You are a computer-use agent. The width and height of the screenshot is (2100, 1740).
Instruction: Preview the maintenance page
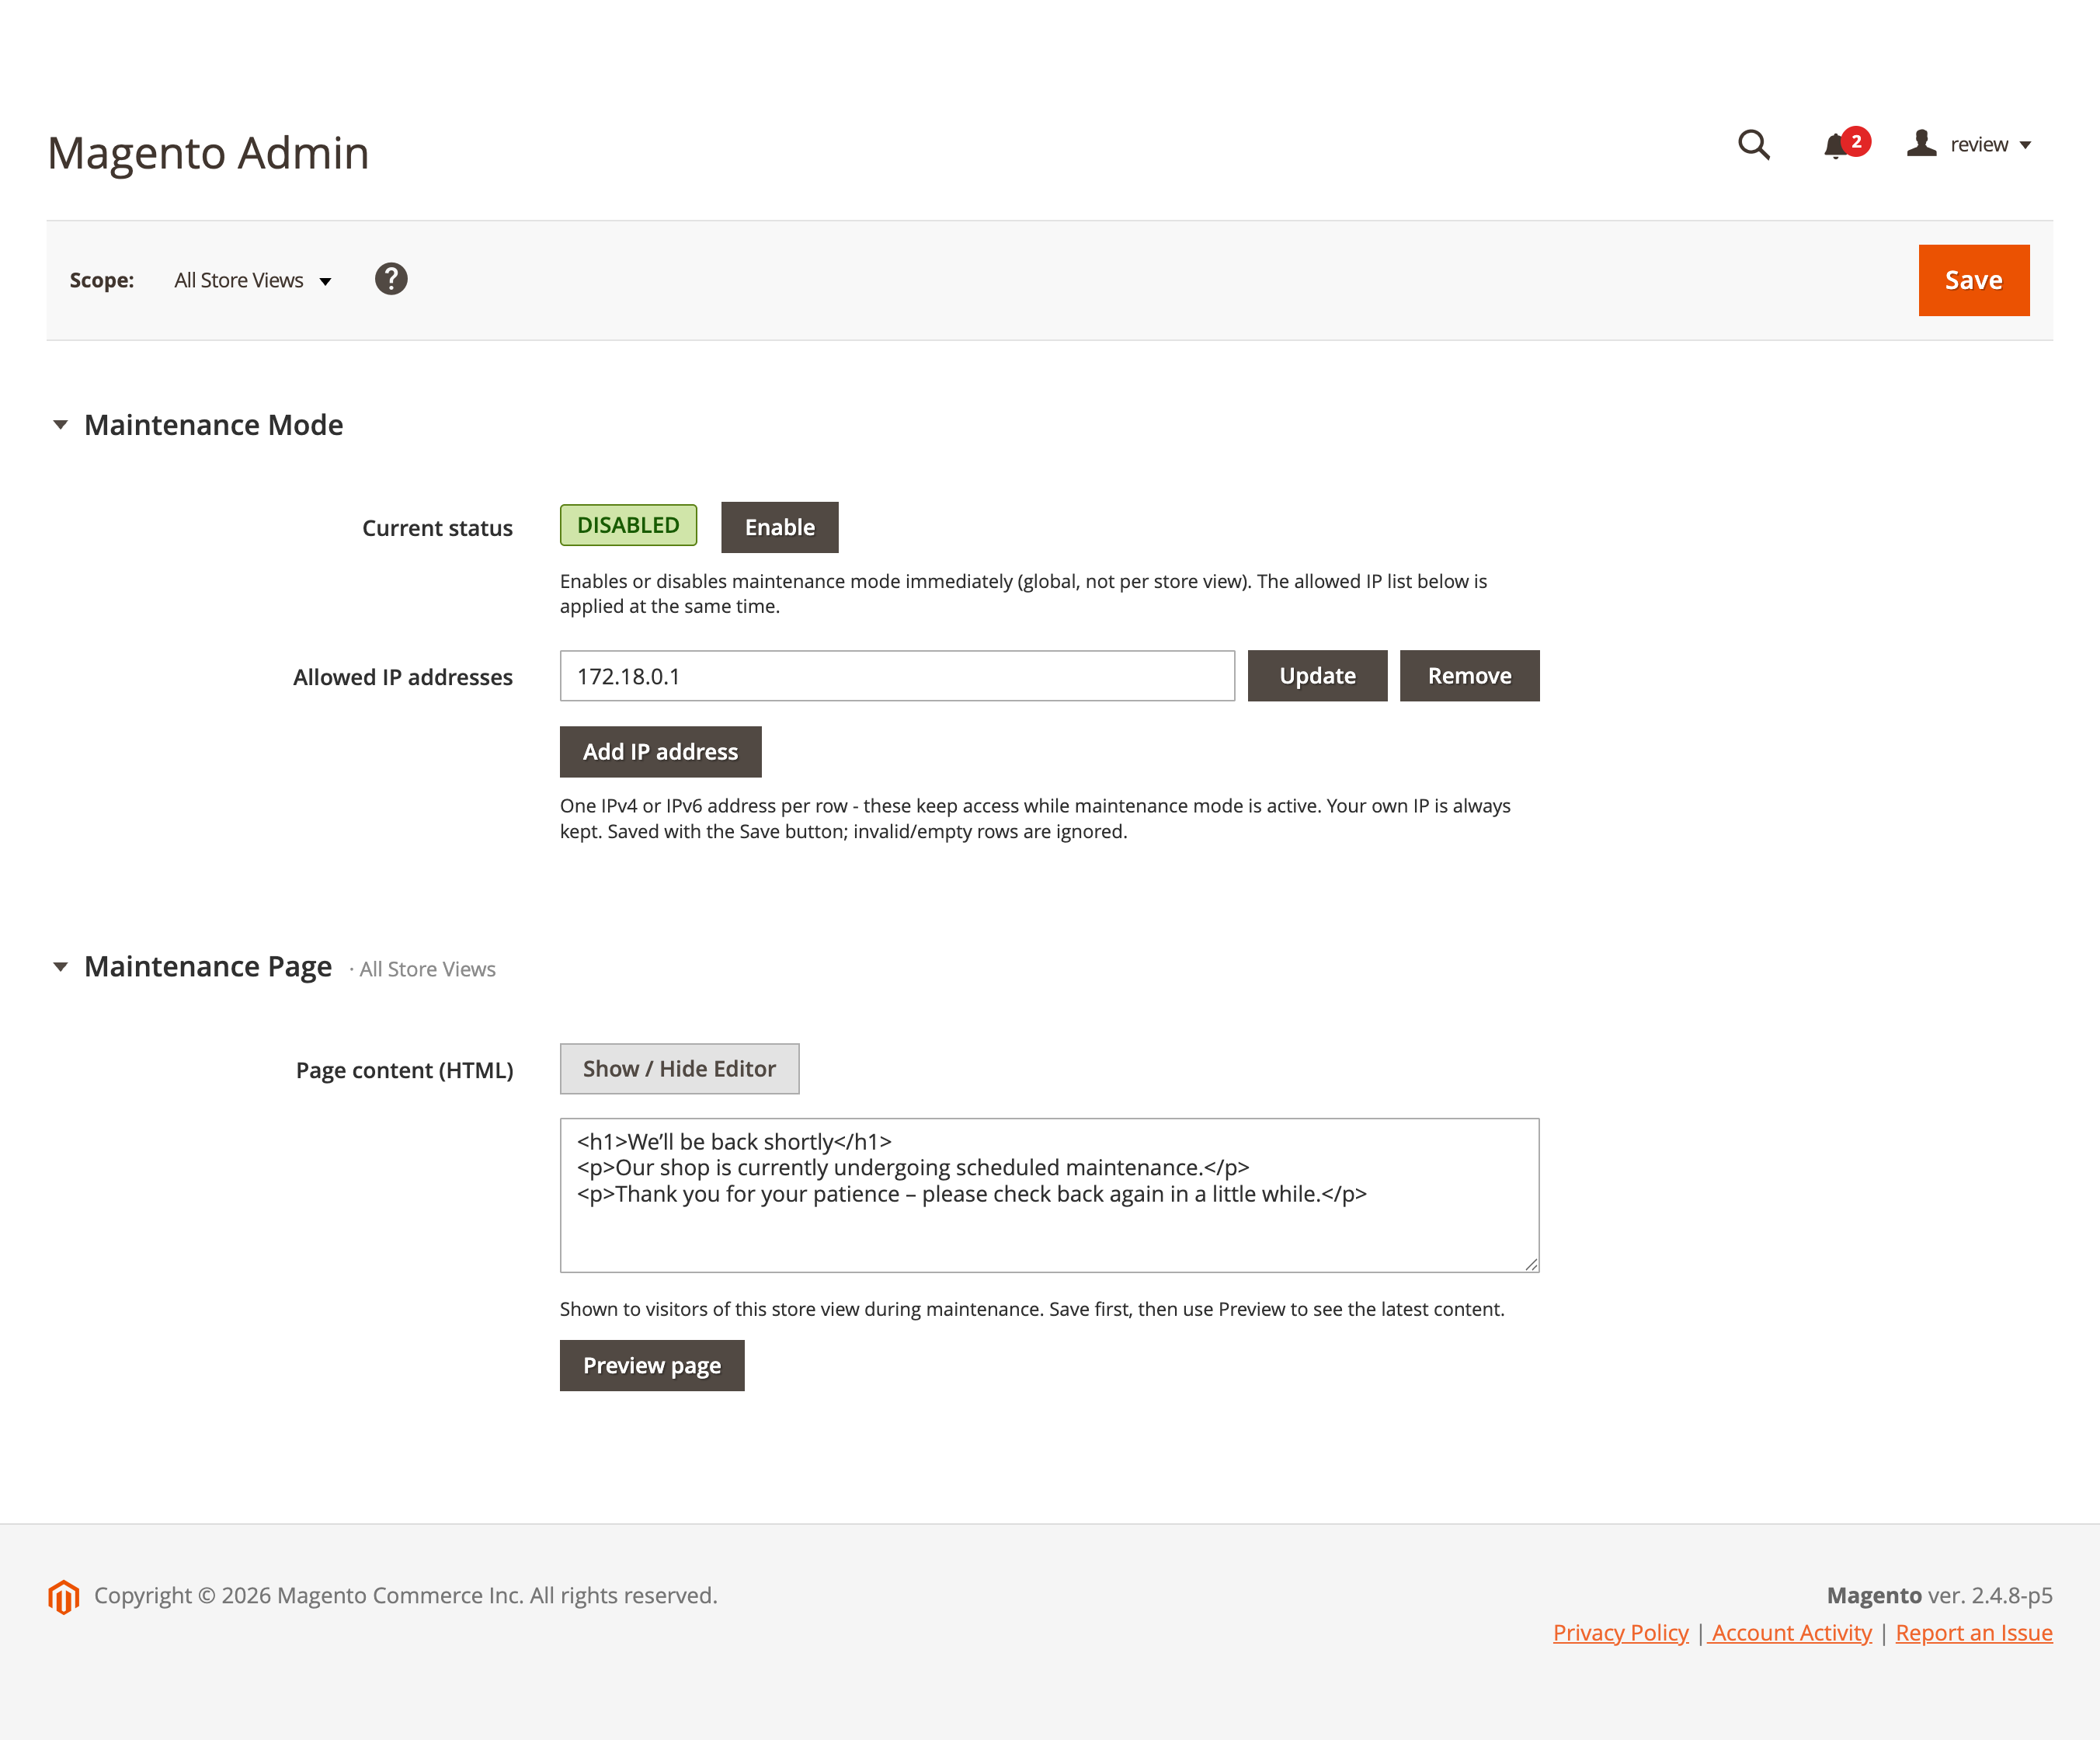(652, 1366)
